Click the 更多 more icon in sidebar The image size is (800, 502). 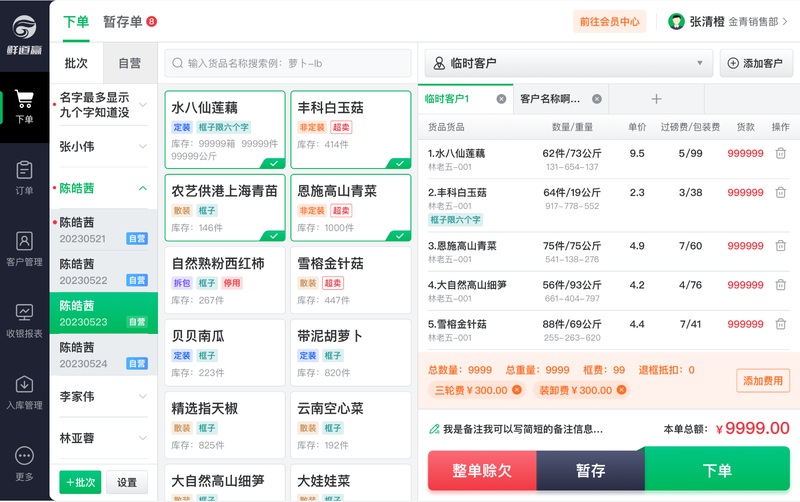tap(24, 464)
